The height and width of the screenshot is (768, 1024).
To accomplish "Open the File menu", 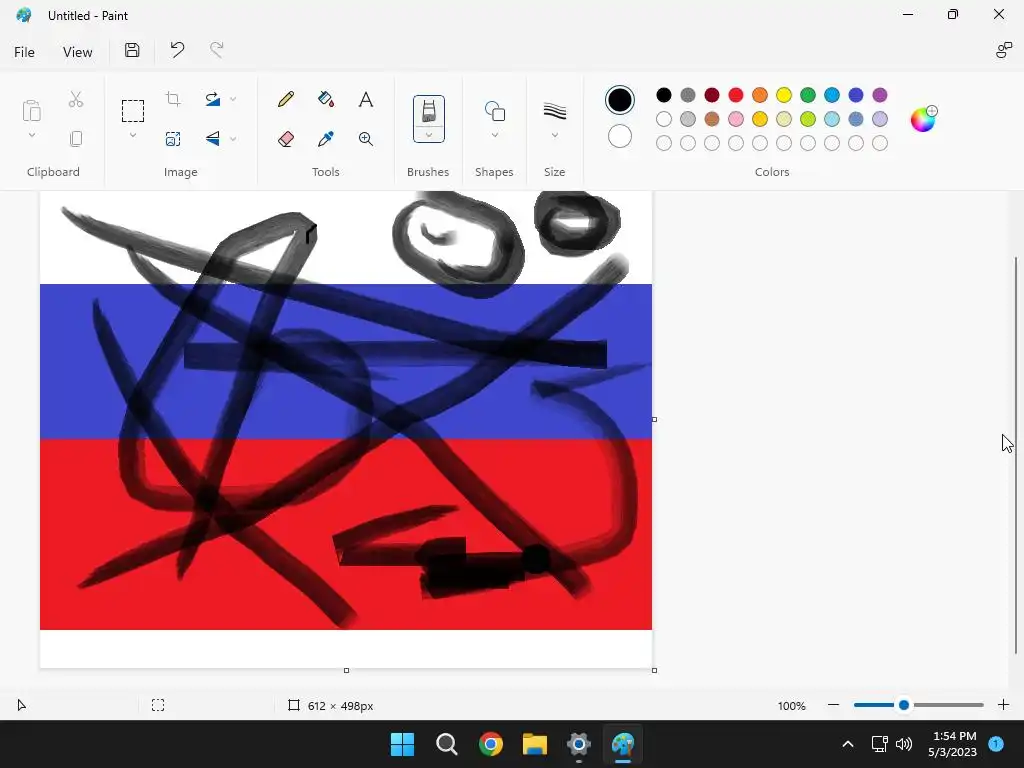I will (24, 52).
